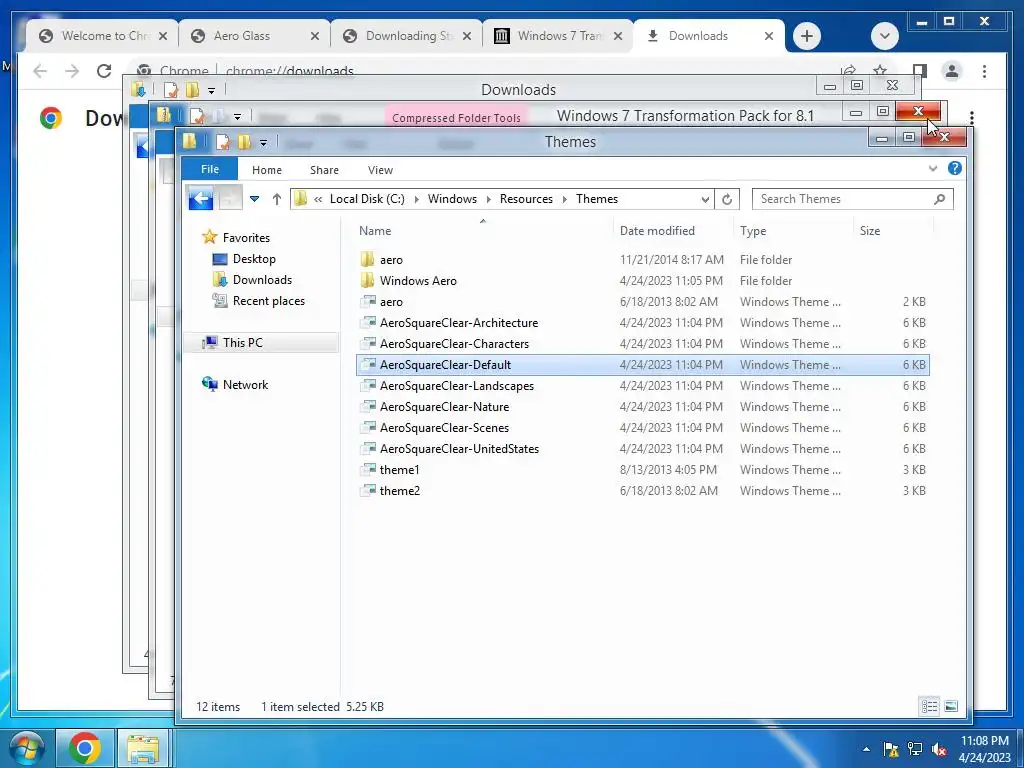This screenshot has width=1024, height=768.
Task: Select Downloads in navigation pane
Action: click(x=262, y=280)
